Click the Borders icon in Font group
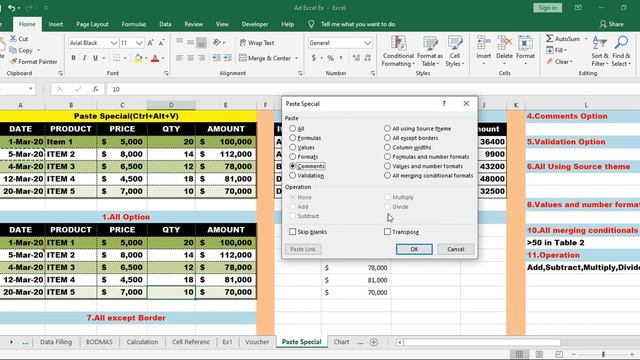 pos(116,58)
